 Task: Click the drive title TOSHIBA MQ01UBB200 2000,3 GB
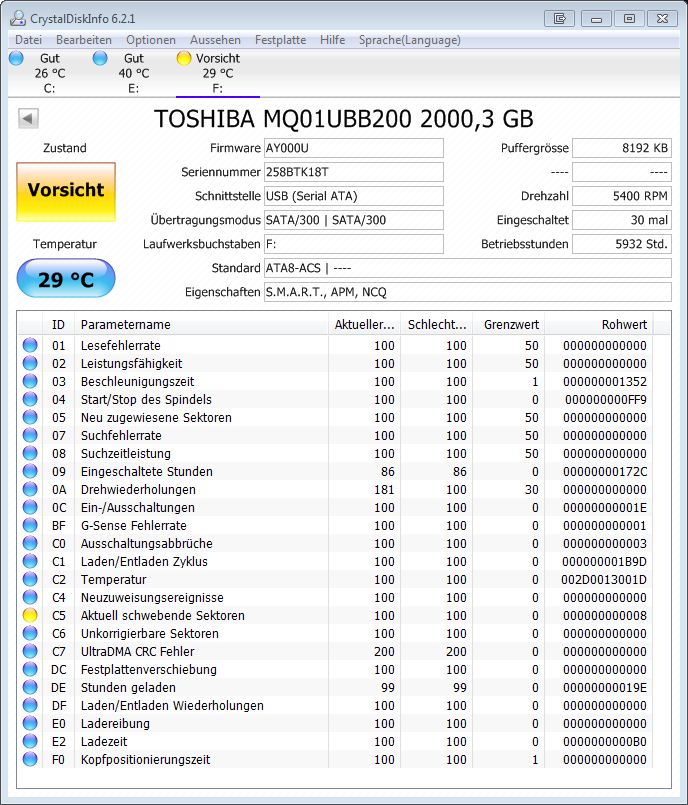(343, 119)
